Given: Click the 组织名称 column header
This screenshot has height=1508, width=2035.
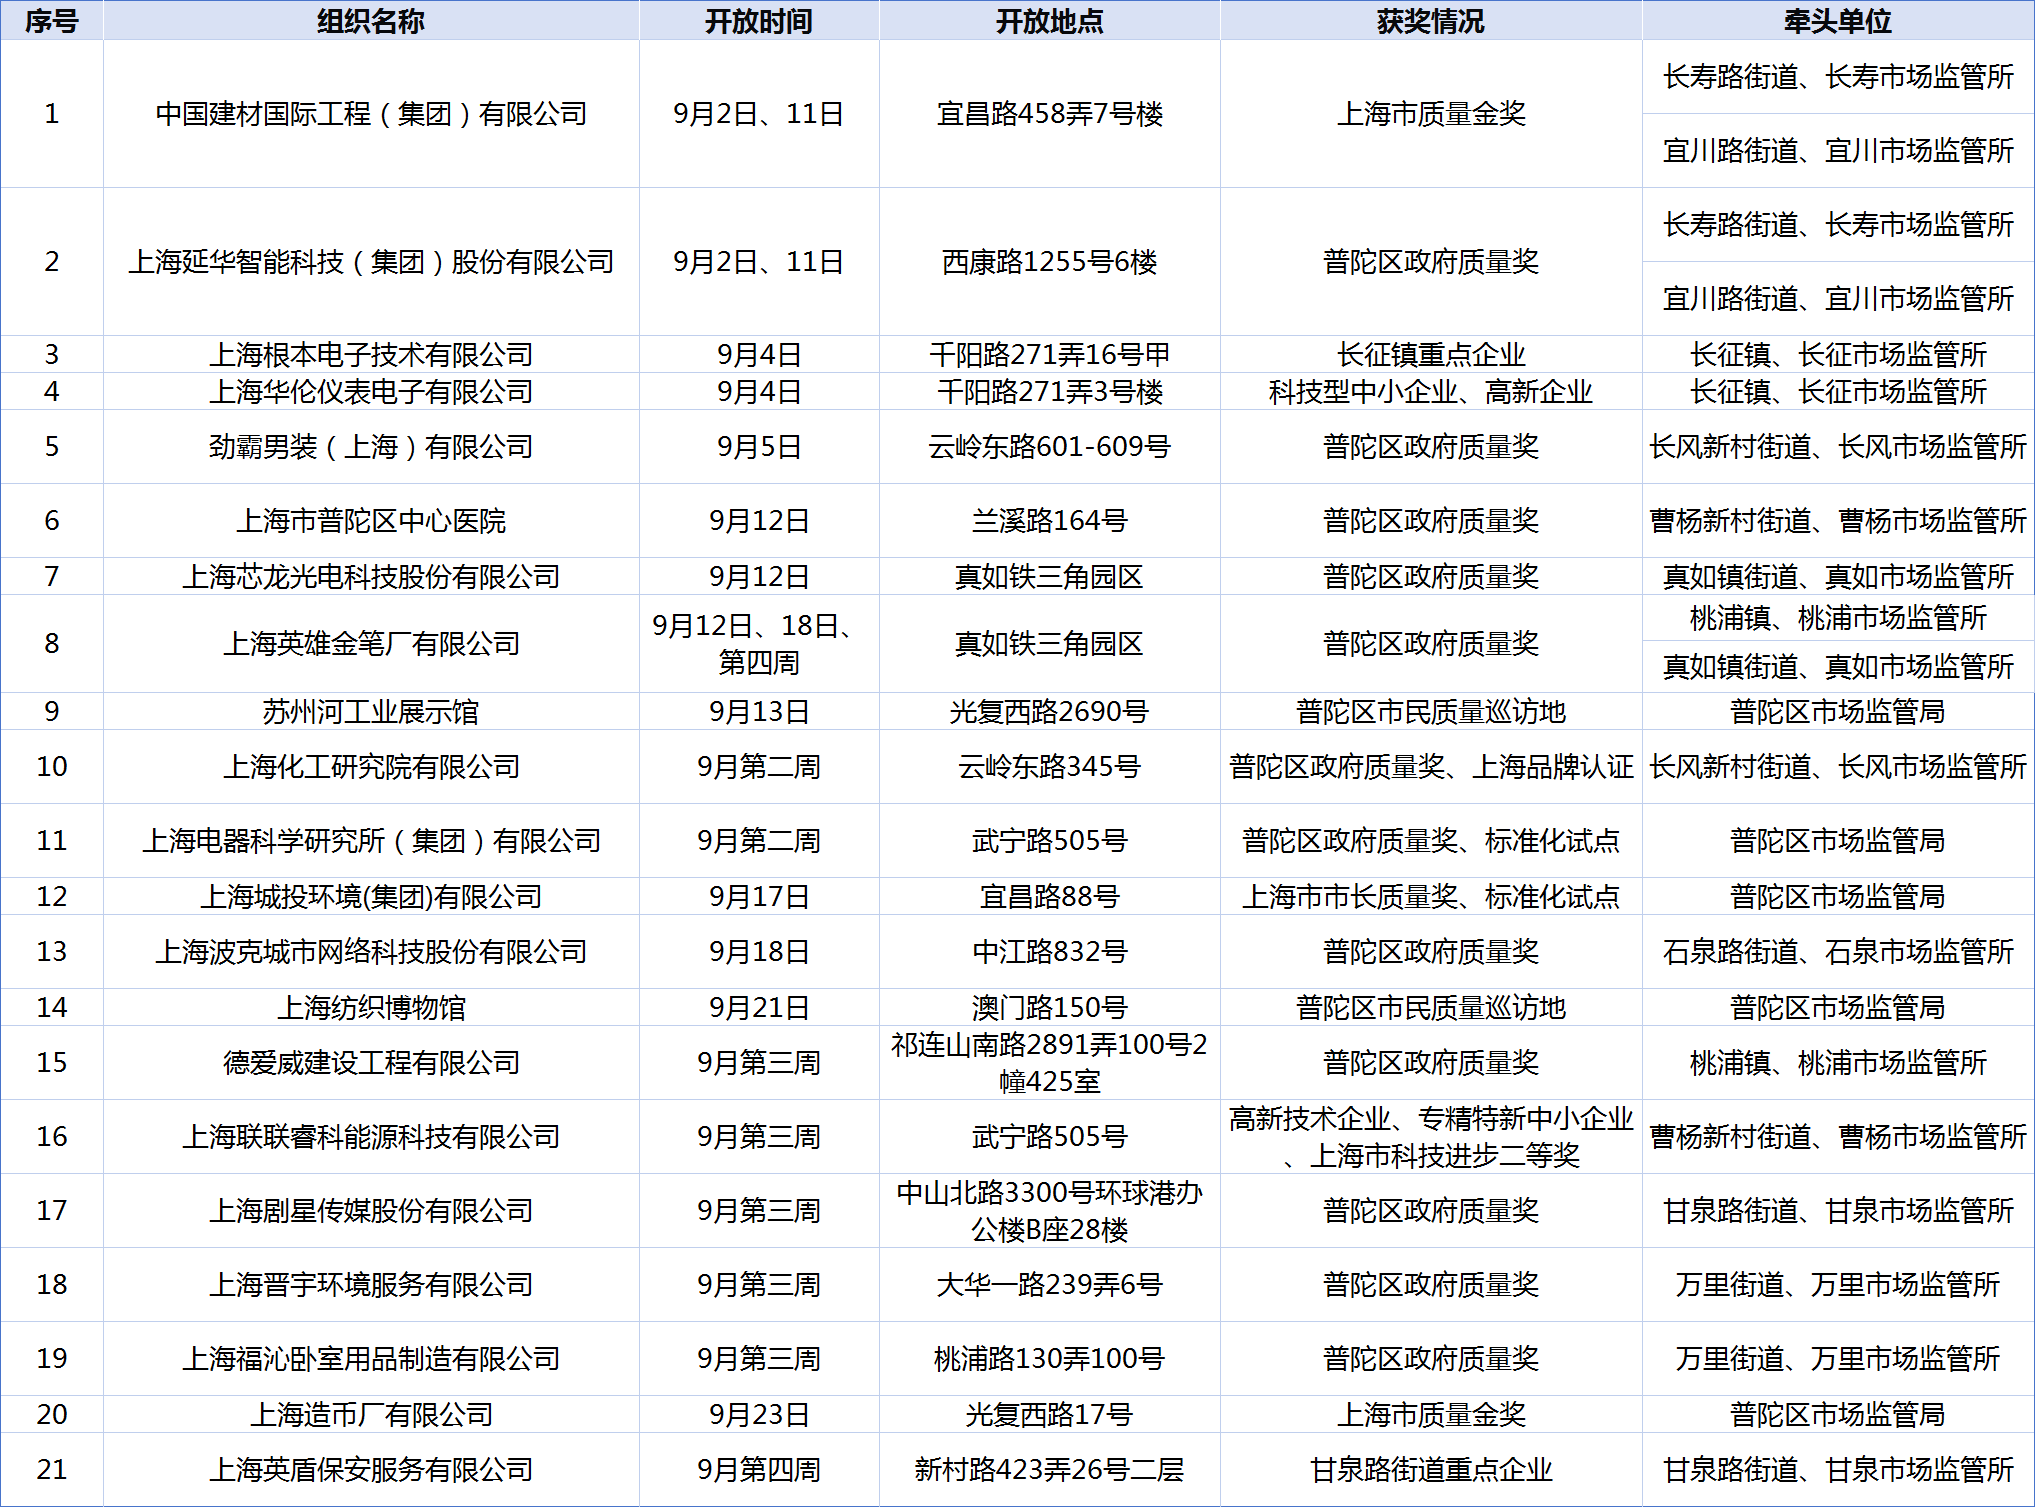Looking at the screenshot, I should click(x=370, y=21).
